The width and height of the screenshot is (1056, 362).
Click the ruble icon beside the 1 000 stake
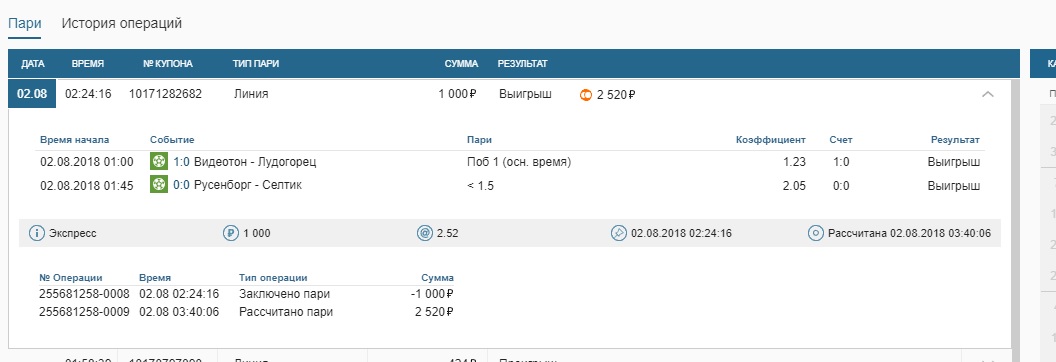tap(231, 233)
